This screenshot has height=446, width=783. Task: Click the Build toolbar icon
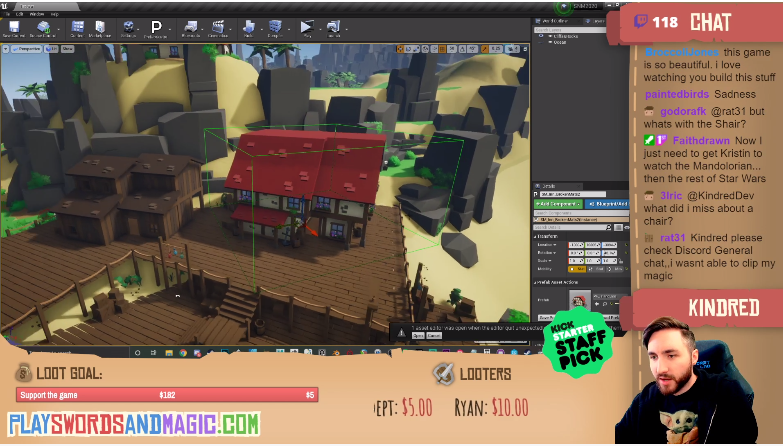(248, 28)
